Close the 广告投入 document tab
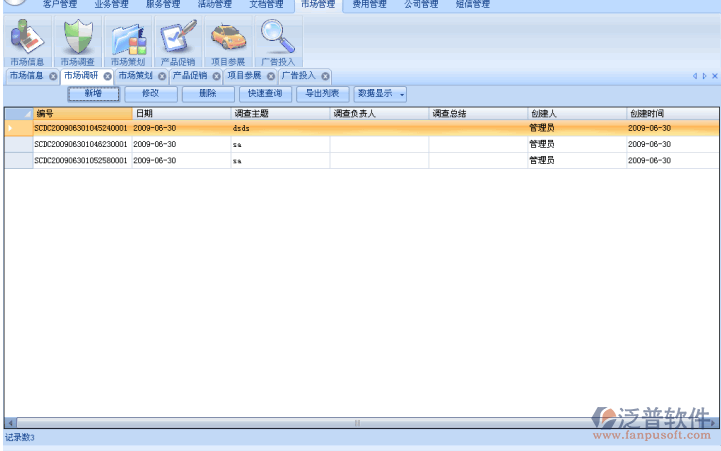The height and width of the screenshot is (451, 721). click(x=325, y=76)
